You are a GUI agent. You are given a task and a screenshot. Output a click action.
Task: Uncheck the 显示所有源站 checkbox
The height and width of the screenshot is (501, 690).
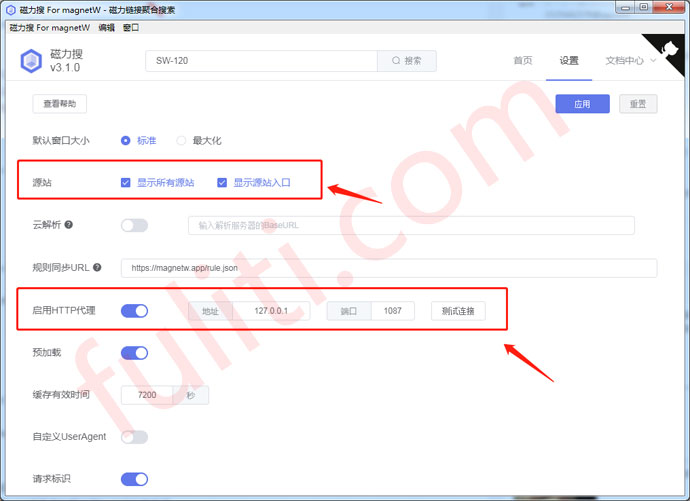pyautogui.click(x=126, y=183)
